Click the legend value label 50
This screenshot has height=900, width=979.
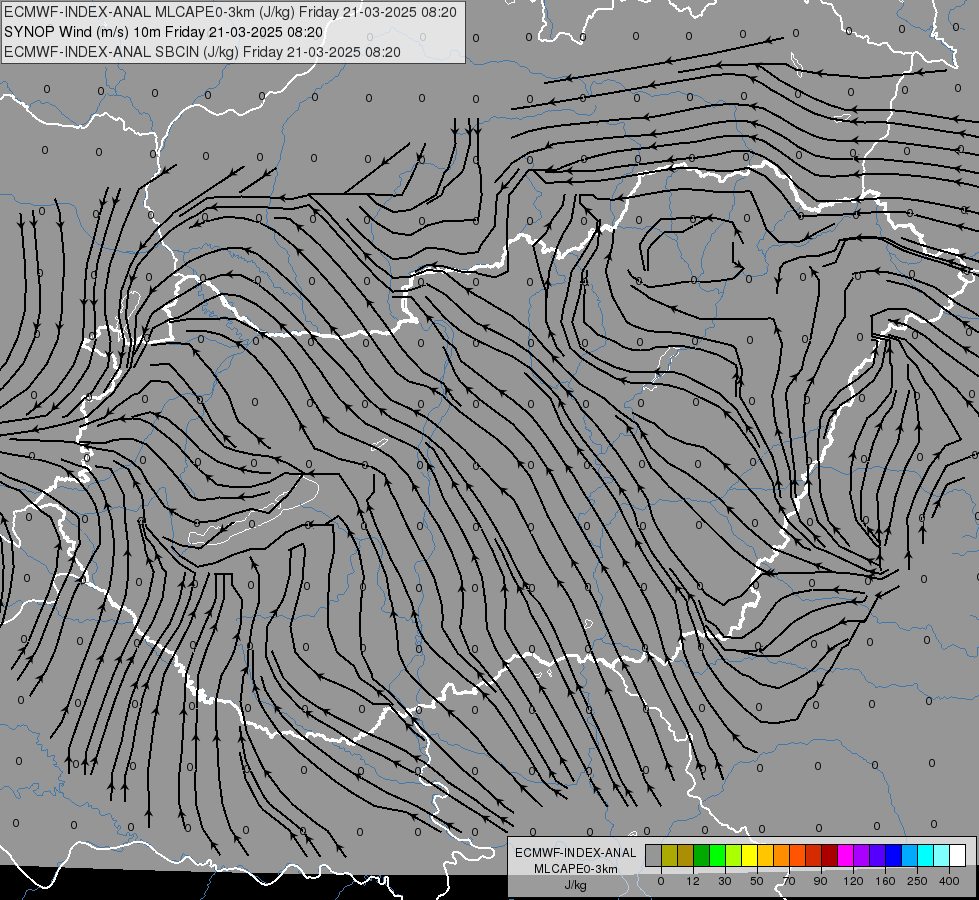click(757, 881)
